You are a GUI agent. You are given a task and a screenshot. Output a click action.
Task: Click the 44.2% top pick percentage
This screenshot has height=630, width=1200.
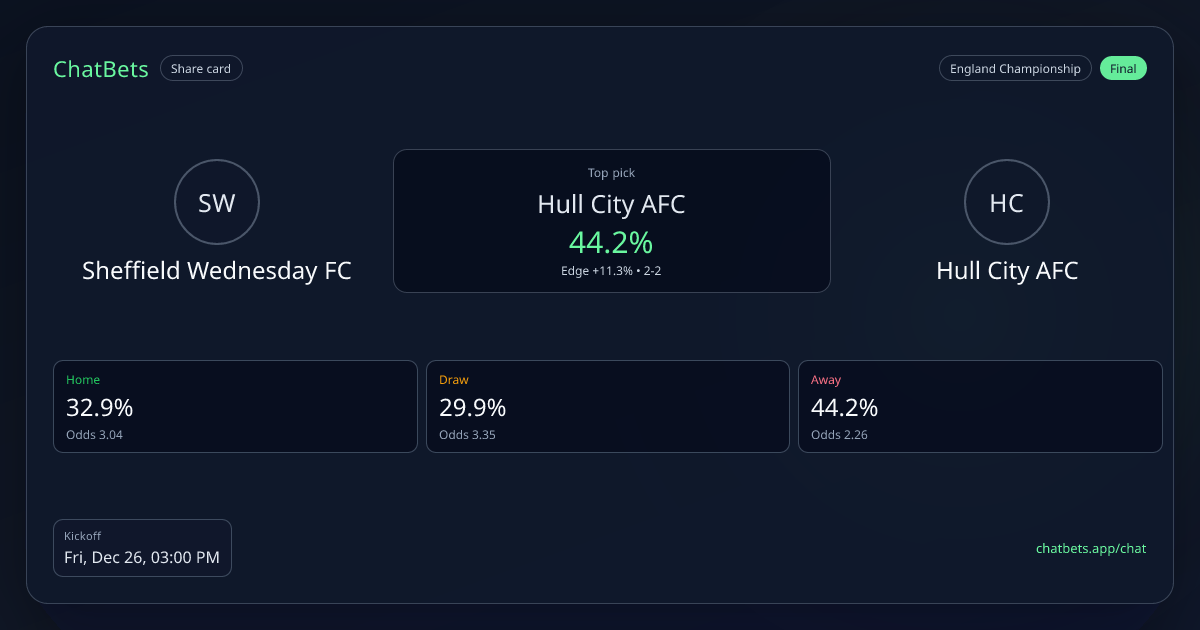coord(611,242)
